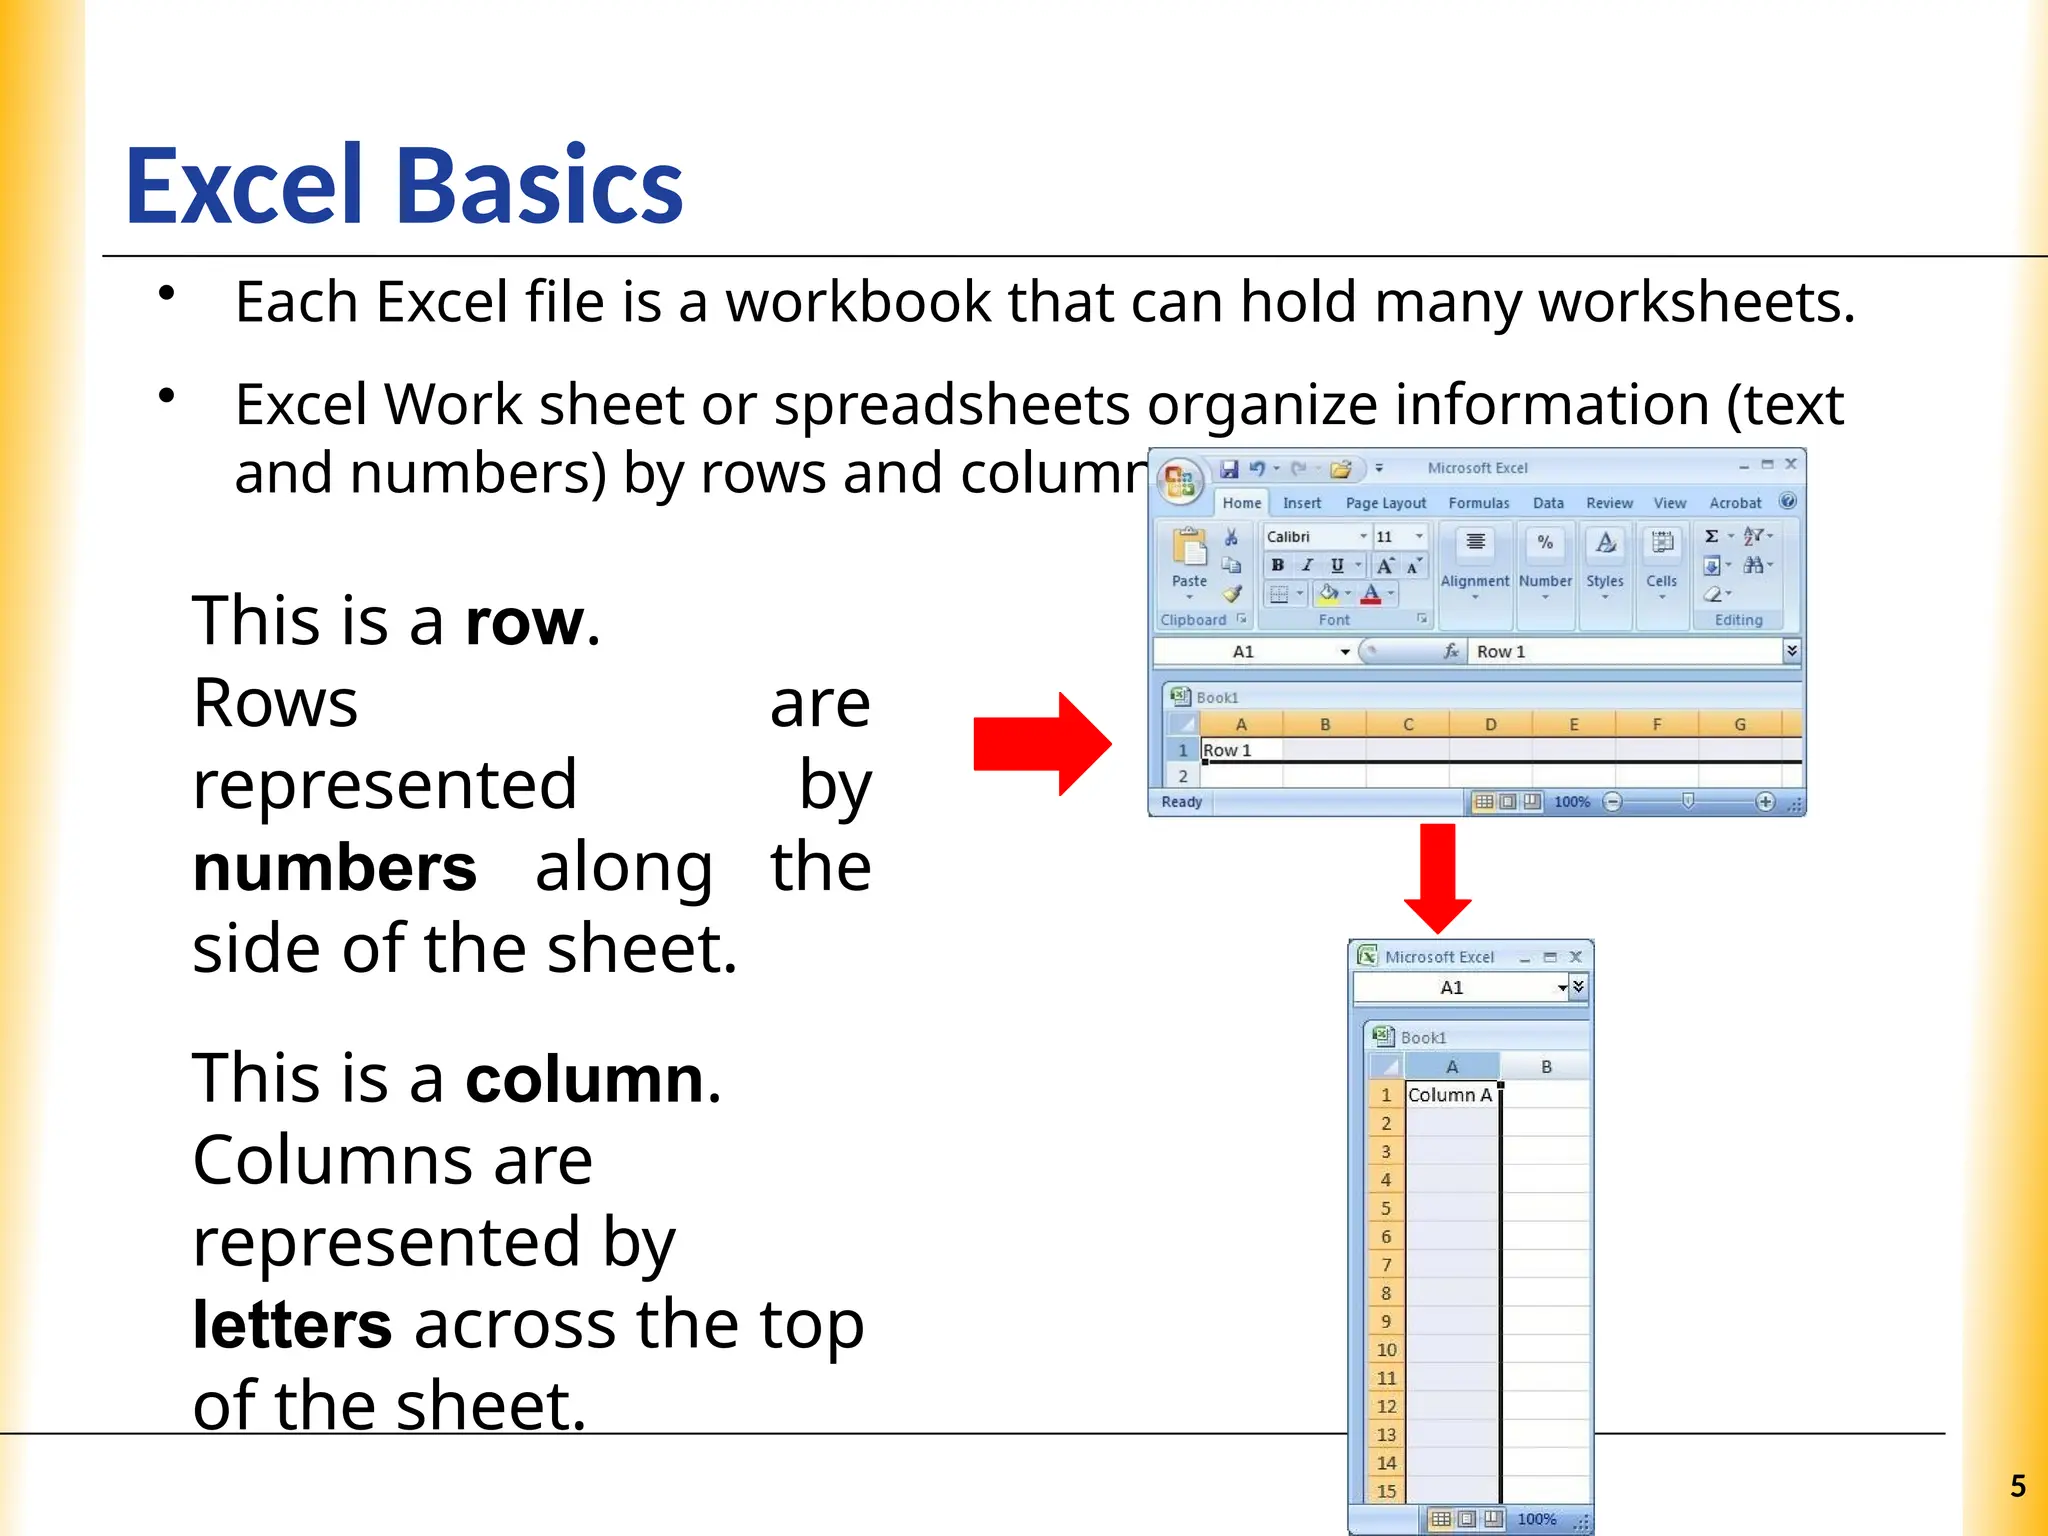Click the Office Button orb
The height and width of the screenshot is (1536, 2048).
tap(1180, 482)
